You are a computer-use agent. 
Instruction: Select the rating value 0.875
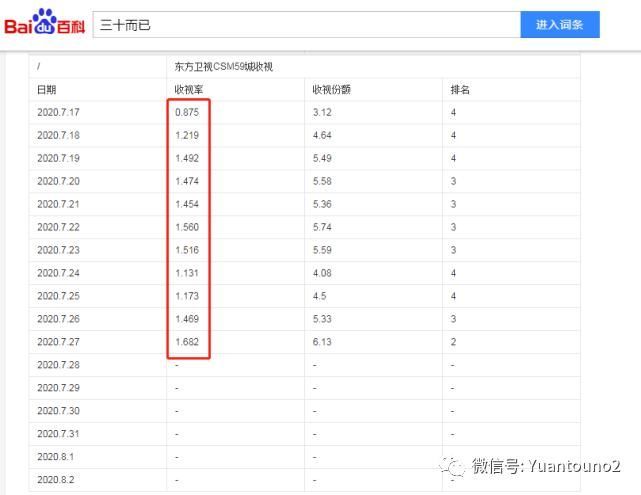(x=187, y=112)
